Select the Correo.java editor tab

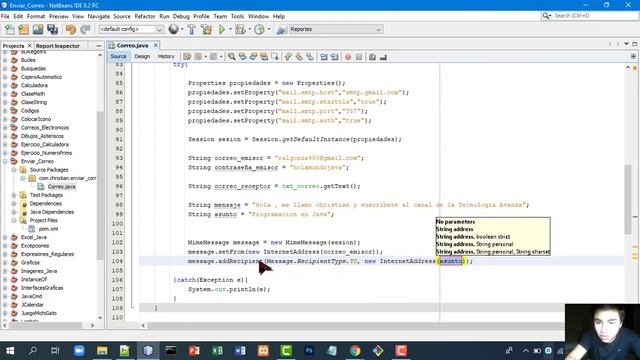point(132,45)
